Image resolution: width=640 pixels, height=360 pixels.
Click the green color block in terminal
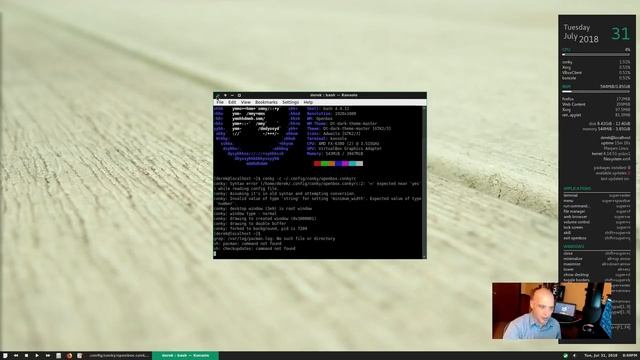324,163
